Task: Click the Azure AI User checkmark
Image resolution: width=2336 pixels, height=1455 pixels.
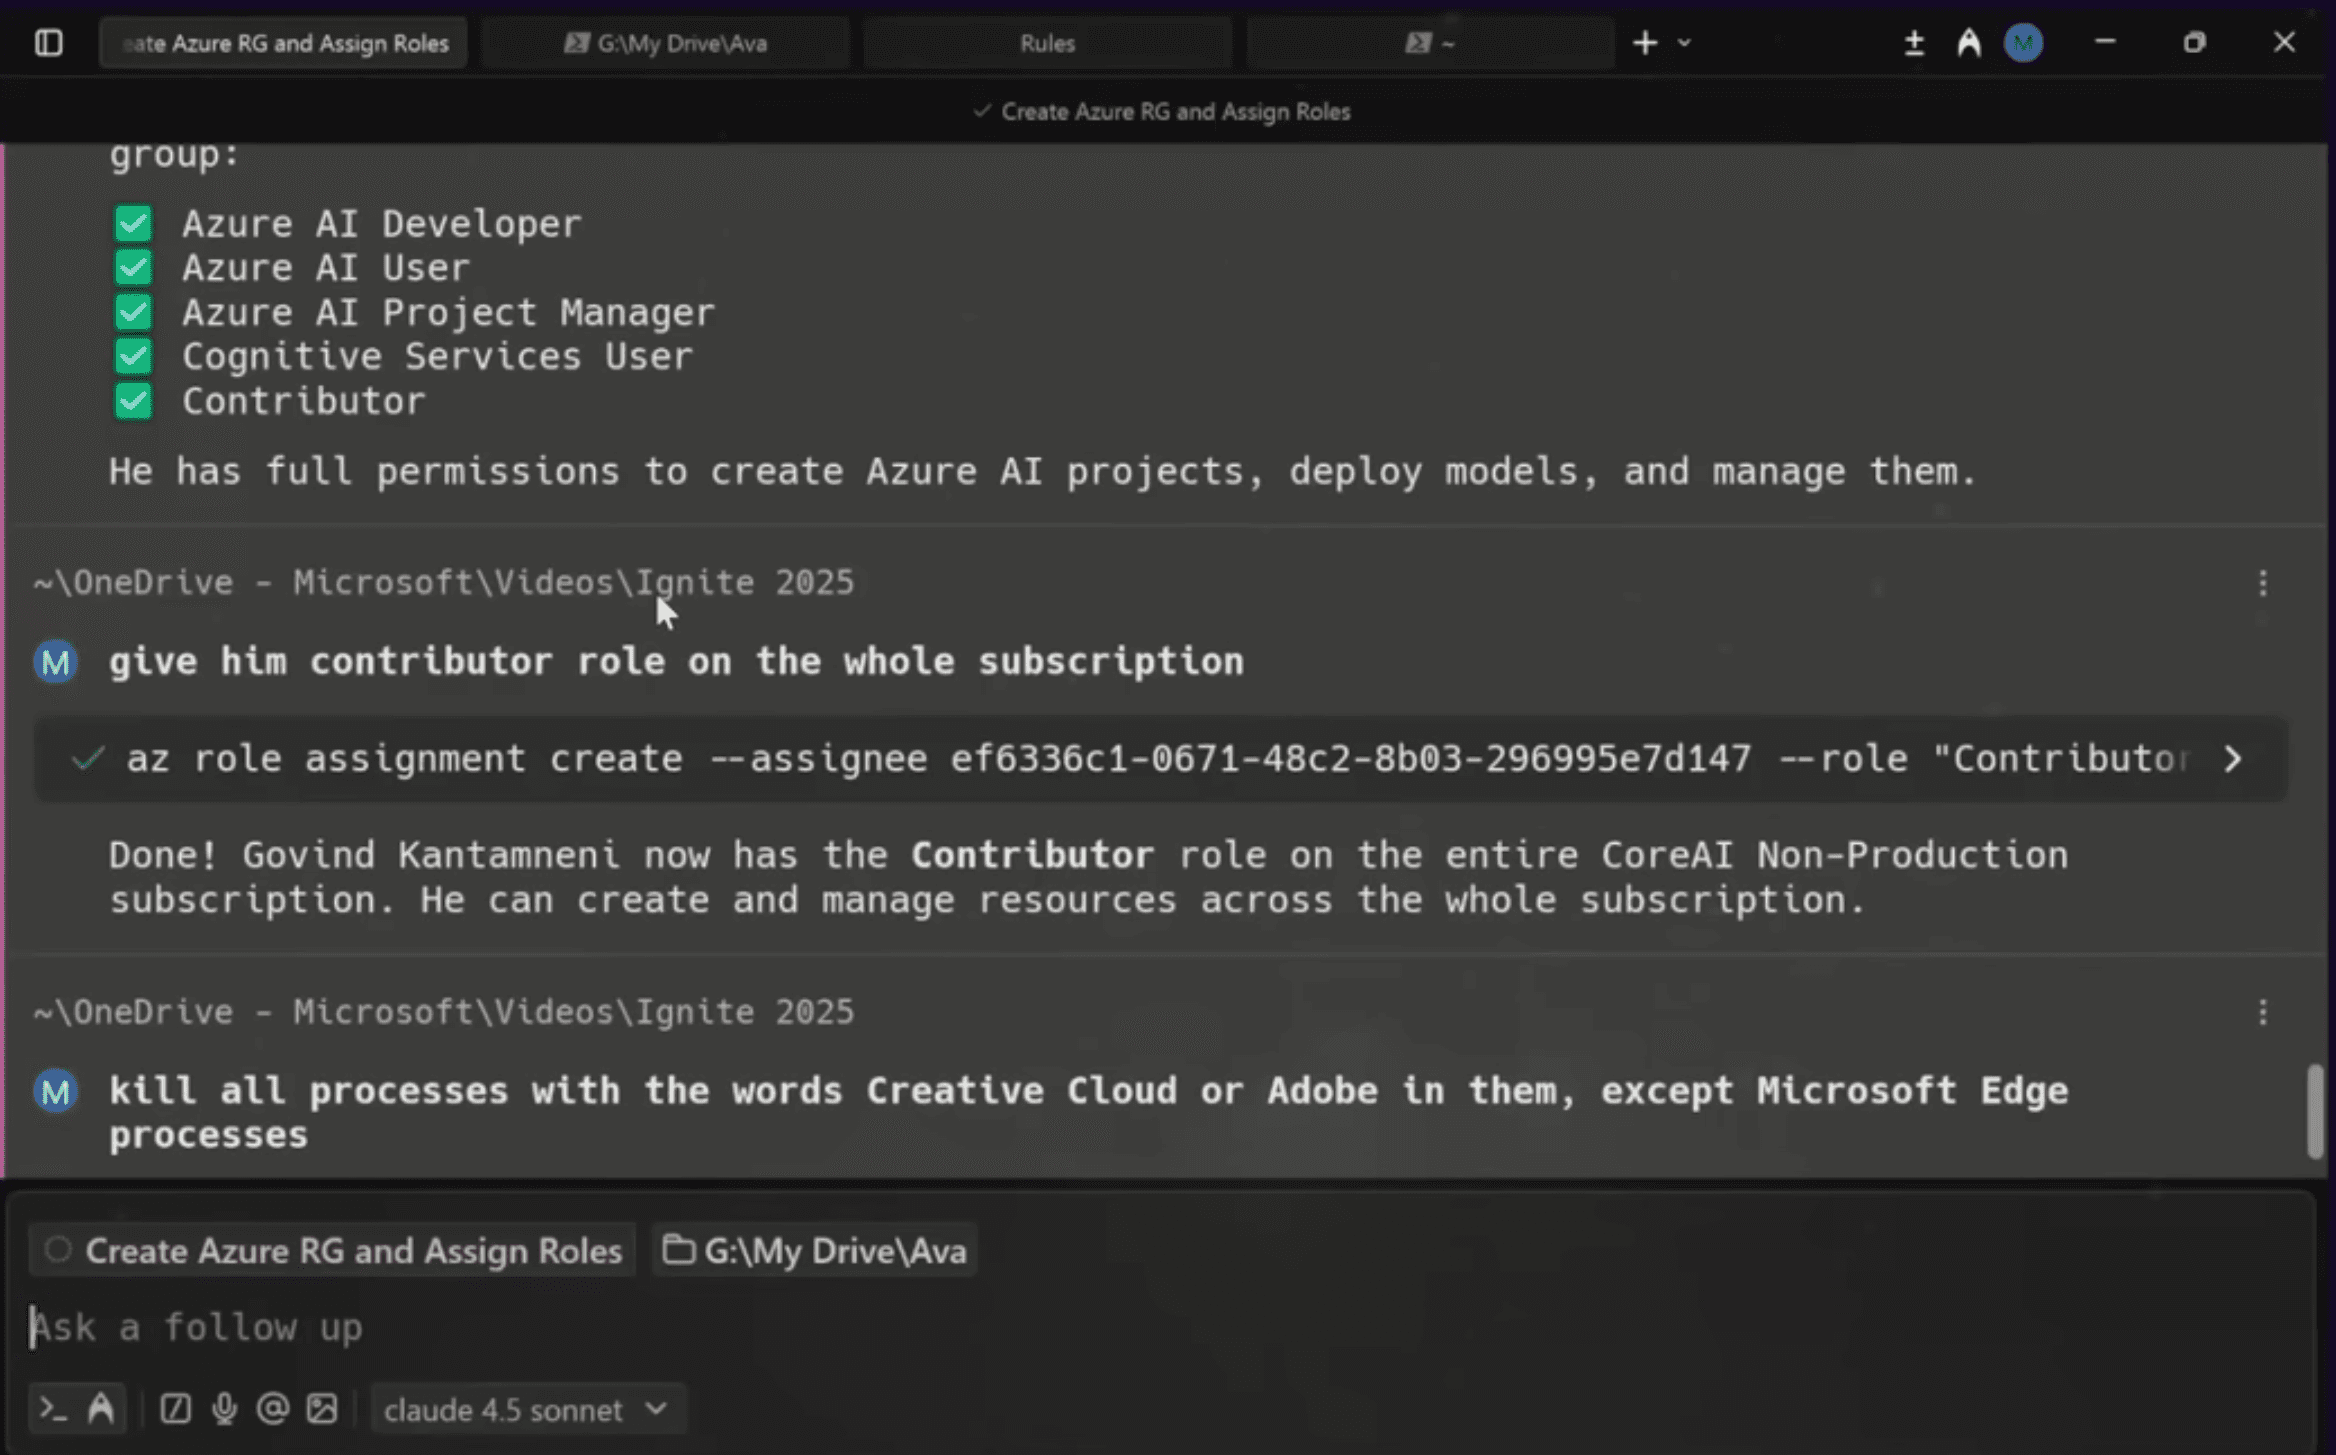Action: click(133, 268)
